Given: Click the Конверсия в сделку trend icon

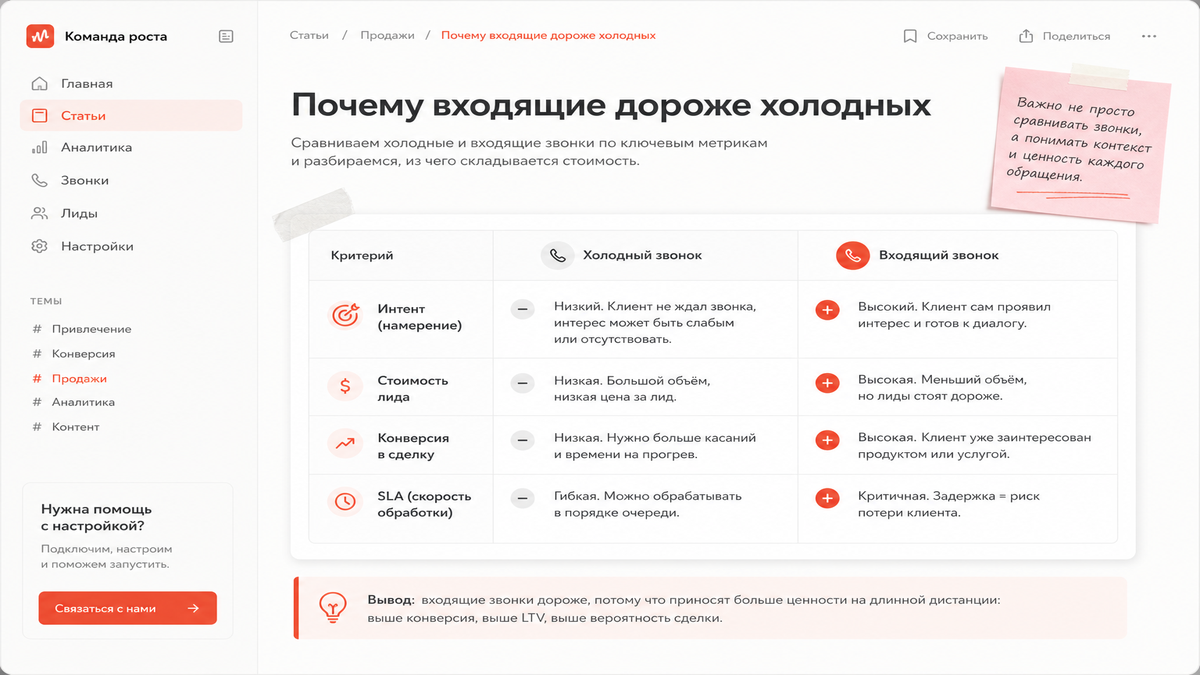Looking at the screenshot, I should pos(345,444).
